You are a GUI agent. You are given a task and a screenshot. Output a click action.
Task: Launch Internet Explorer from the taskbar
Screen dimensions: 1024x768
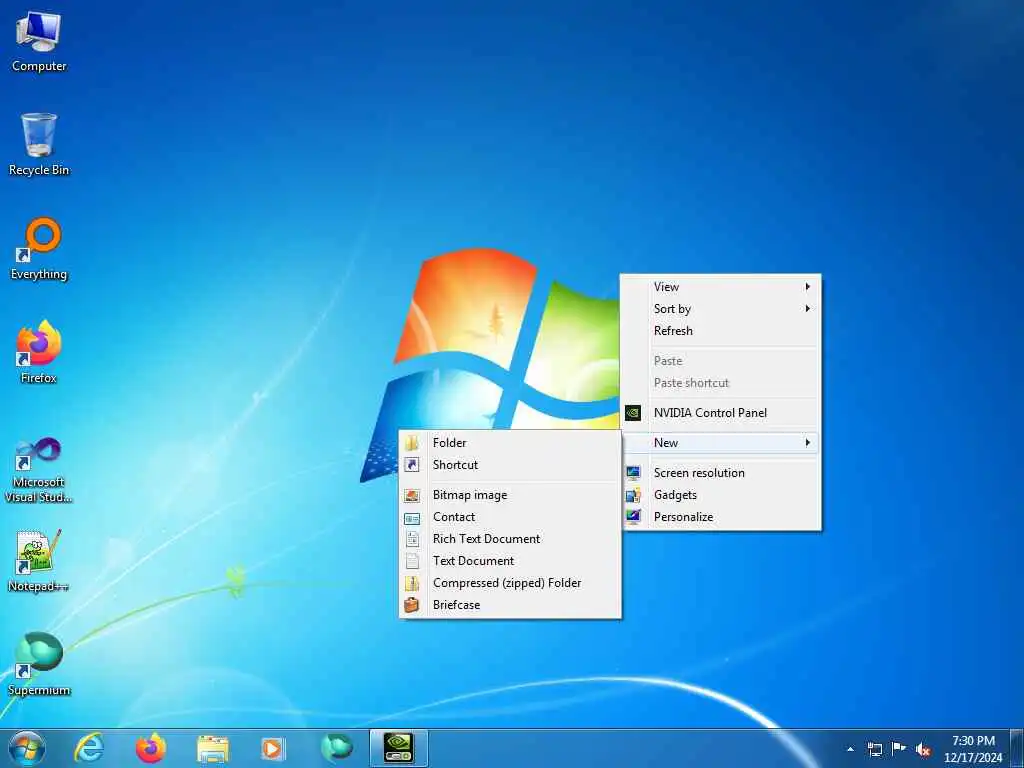click(x=89, y=748)
